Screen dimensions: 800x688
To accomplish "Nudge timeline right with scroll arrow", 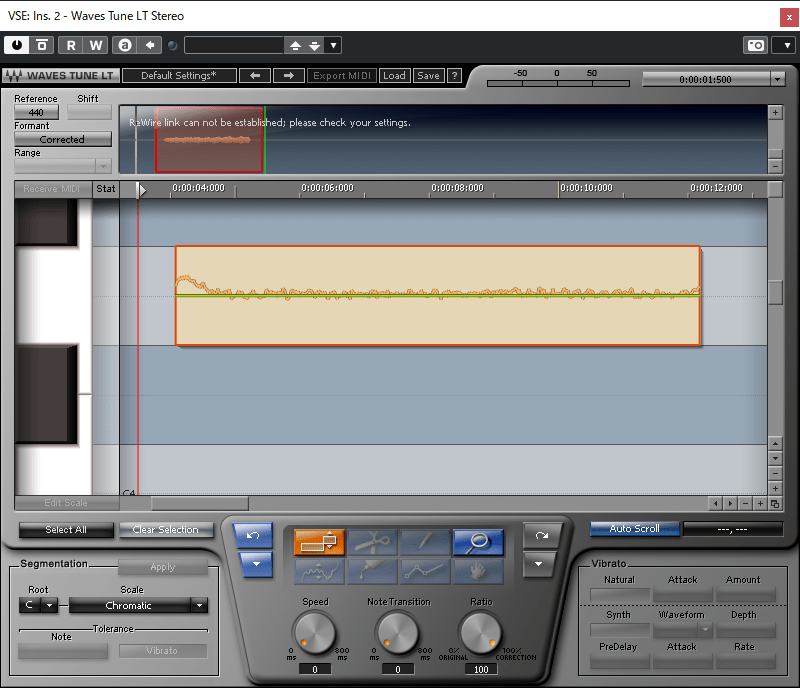I will click(x=731, y=504).
